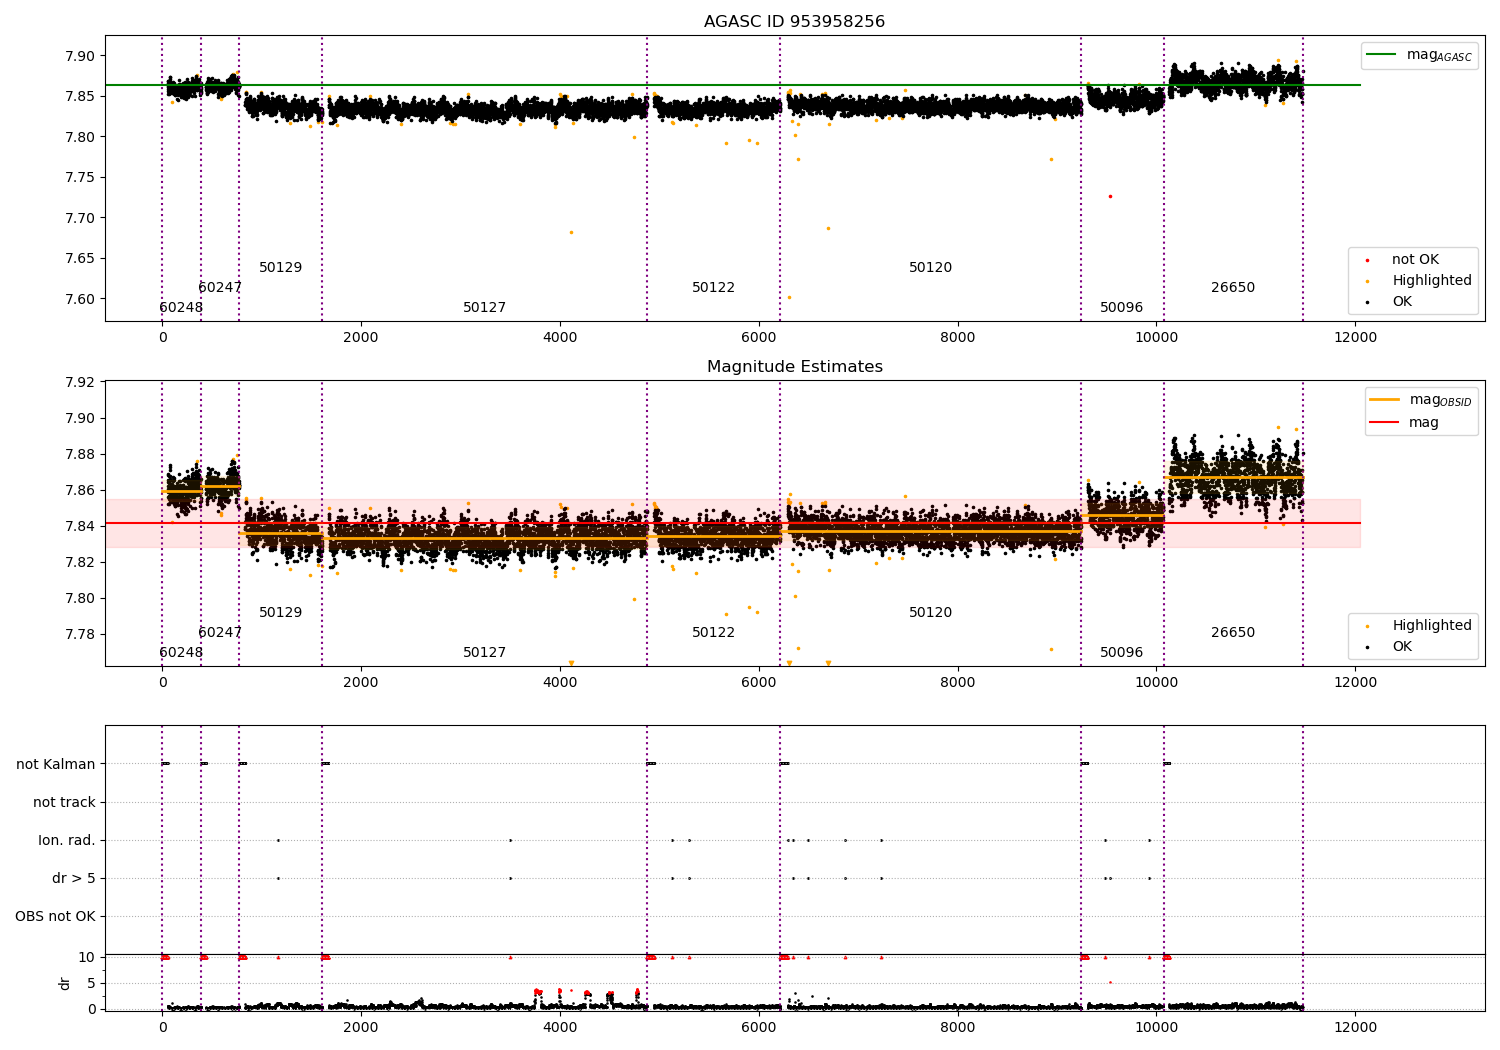
Task: Click obsid label 26650 in AGASC ID plot
Action: click(x=1233, y=288)
